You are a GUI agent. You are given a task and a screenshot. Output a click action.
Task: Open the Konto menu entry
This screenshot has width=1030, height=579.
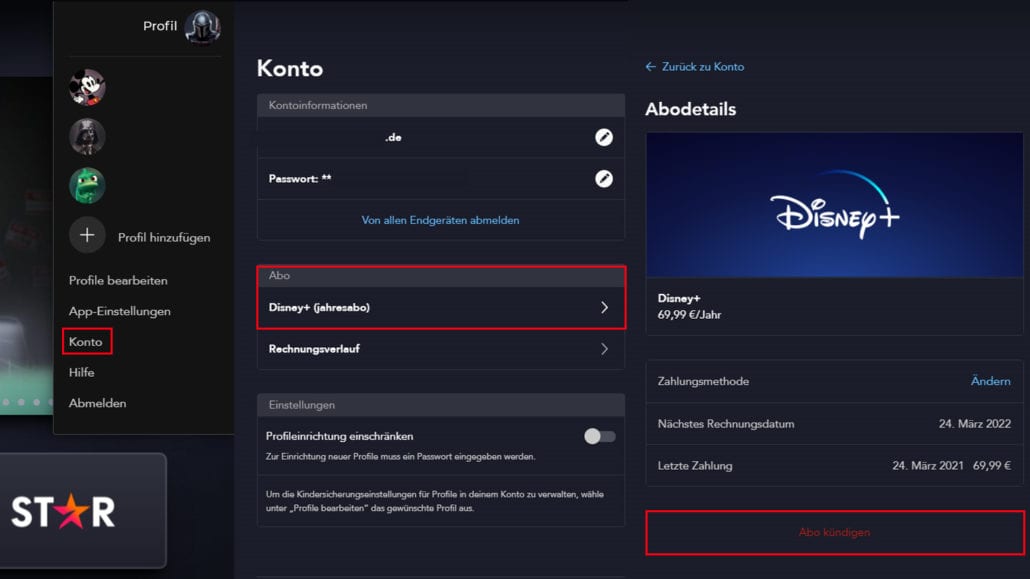tap(86, 341)
